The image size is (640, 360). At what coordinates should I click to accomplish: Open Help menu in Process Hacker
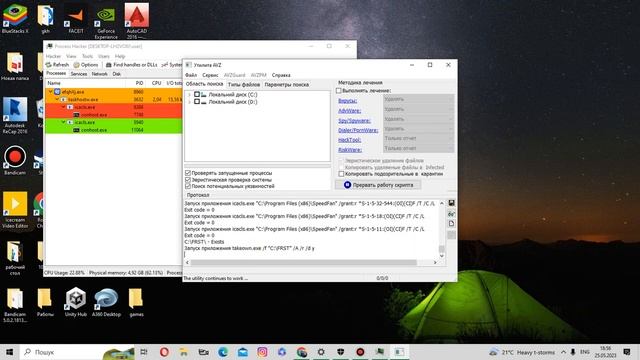point(120,56)
